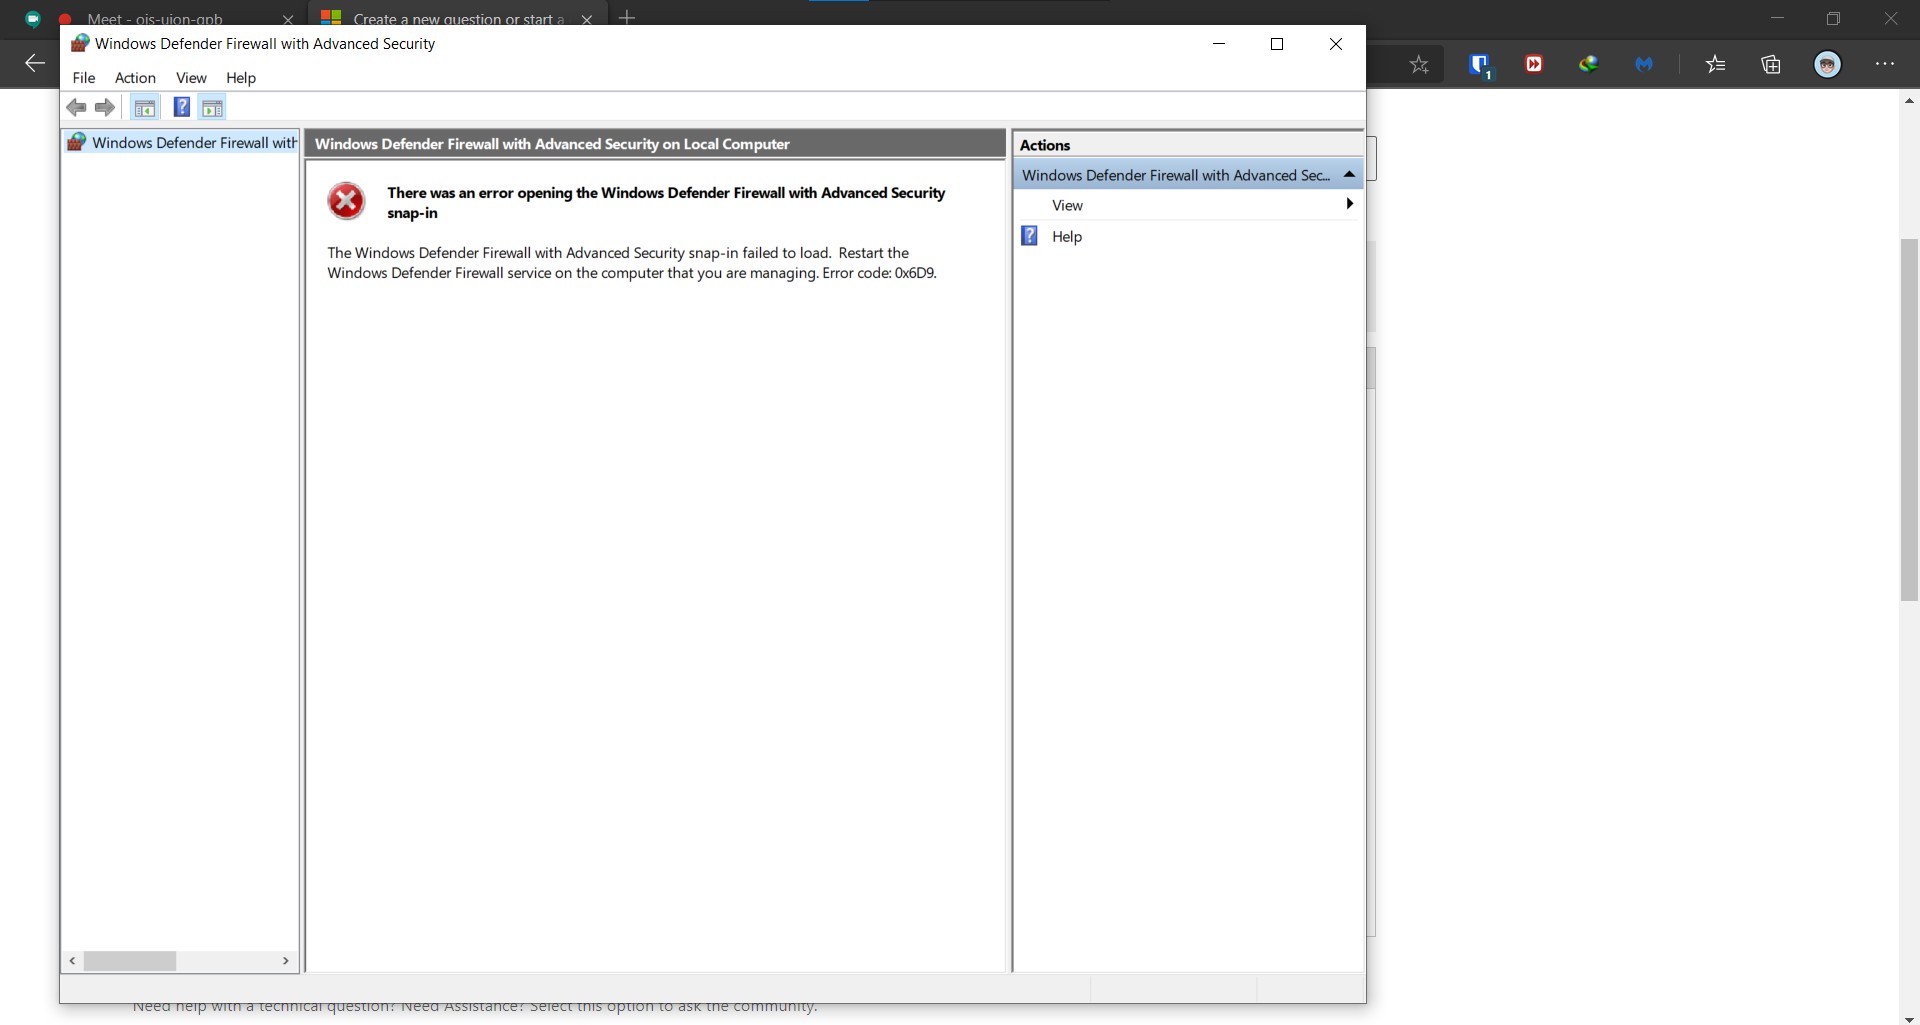The width and height of the screenshot is (1920, 1025).
Task: Switch to the Meet browser tab
Action: point(155,19)
